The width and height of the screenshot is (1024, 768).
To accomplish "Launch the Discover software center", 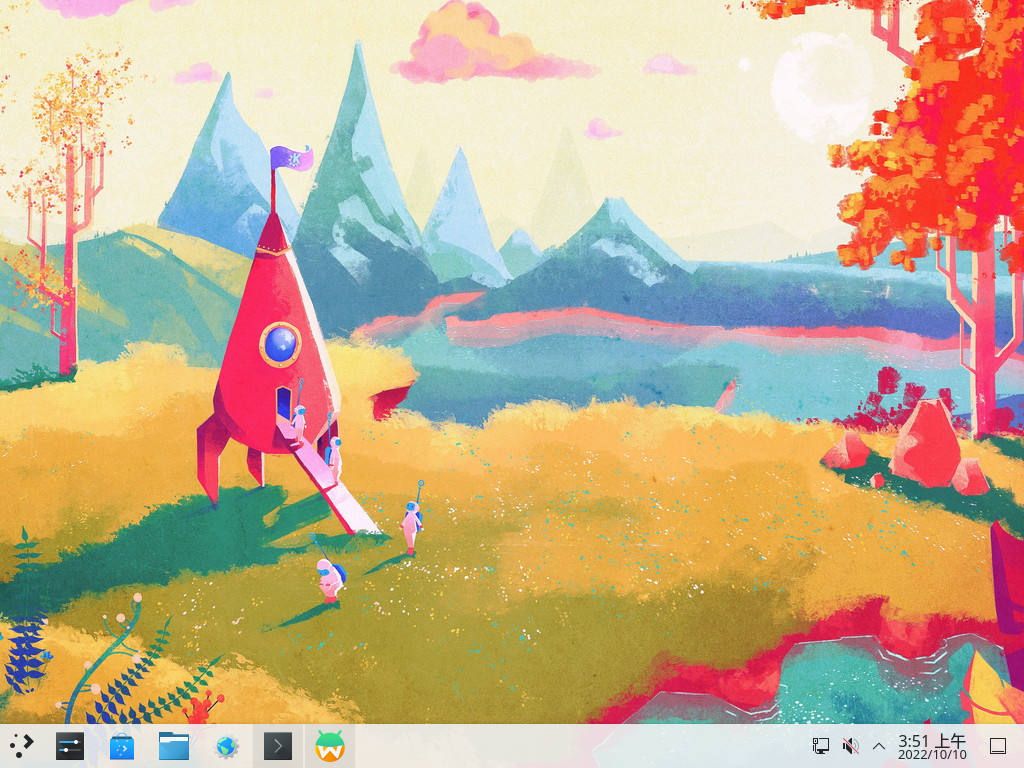I will coord(122,746).
